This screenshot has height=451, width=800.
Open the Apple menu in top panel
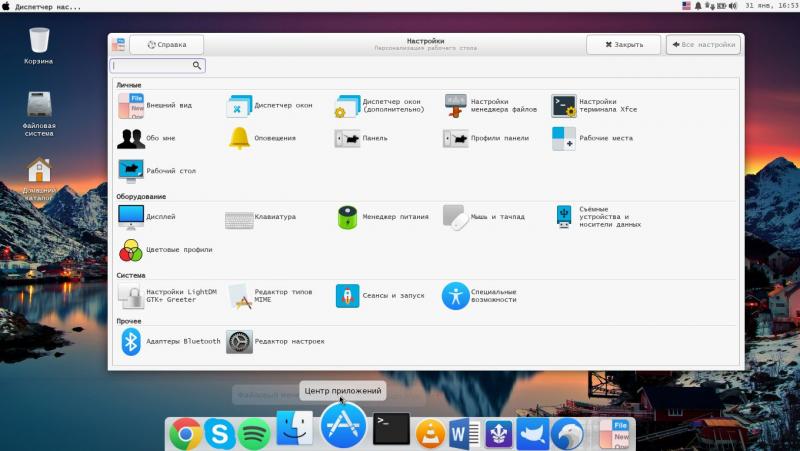[x=6, y=6]
